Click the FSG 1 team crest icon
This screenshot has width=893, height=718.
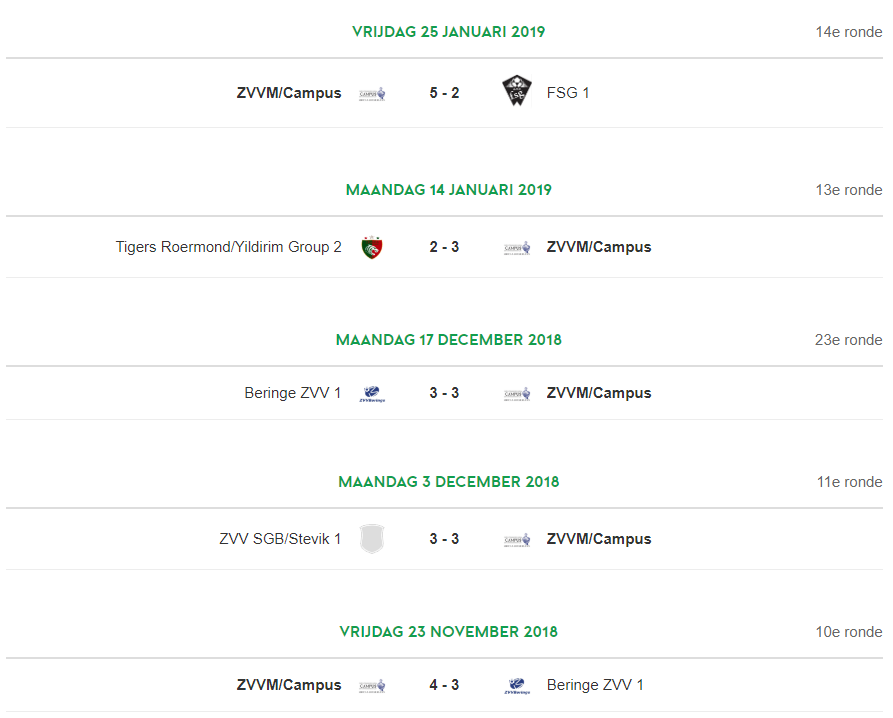517,91
